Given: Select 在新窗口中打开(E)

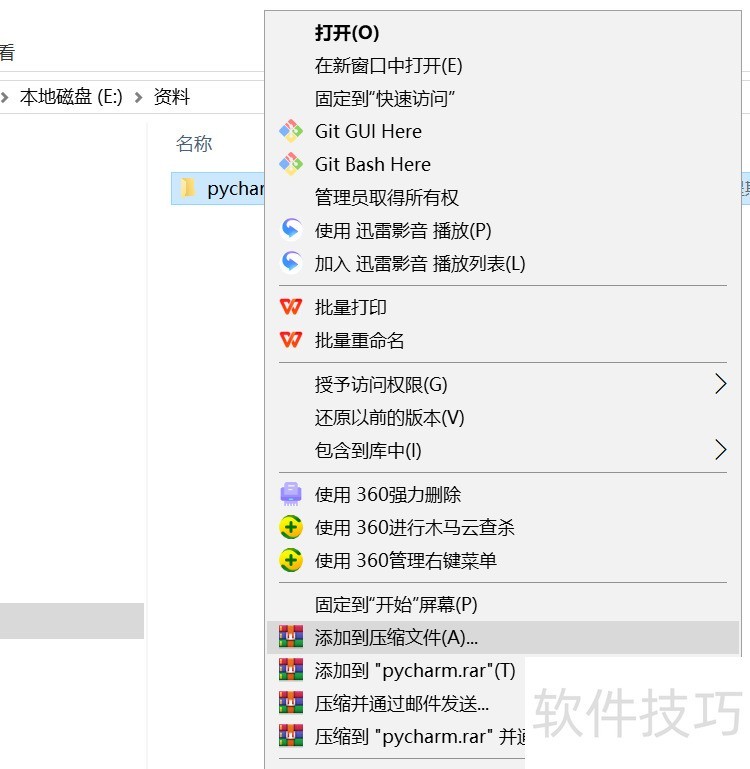Looking at the screenshot, I should pyautogui.click(x=503, y=66).
